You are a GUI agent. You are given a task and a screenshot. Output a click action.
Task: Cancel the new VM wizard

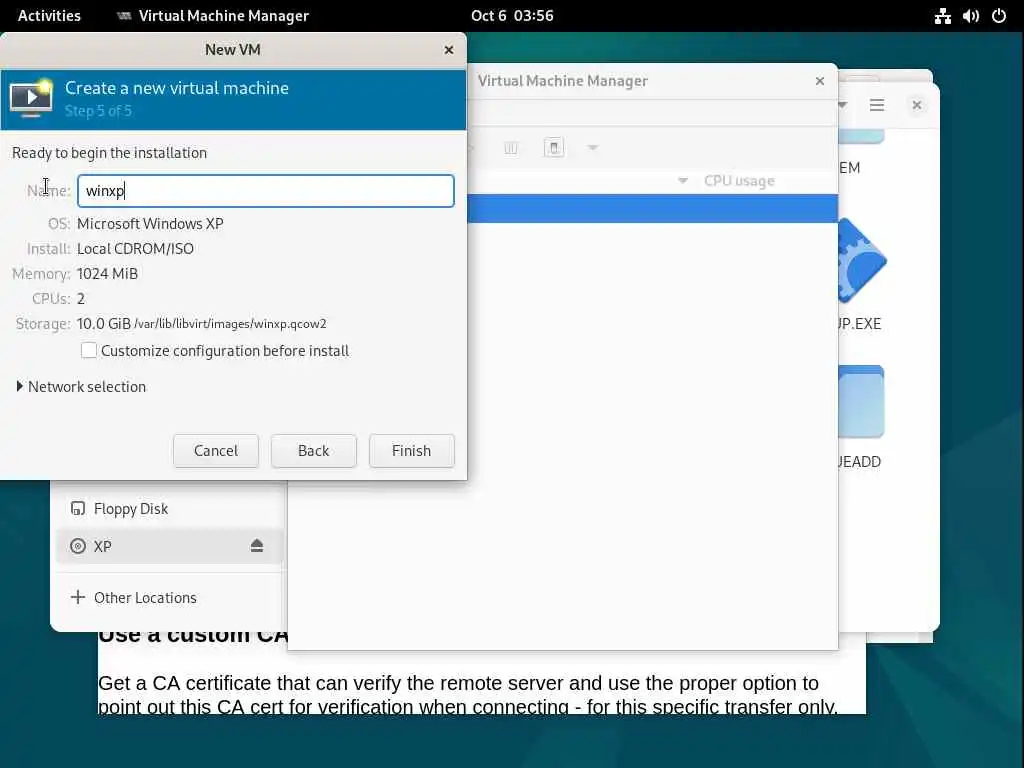(x=216, y=451)
